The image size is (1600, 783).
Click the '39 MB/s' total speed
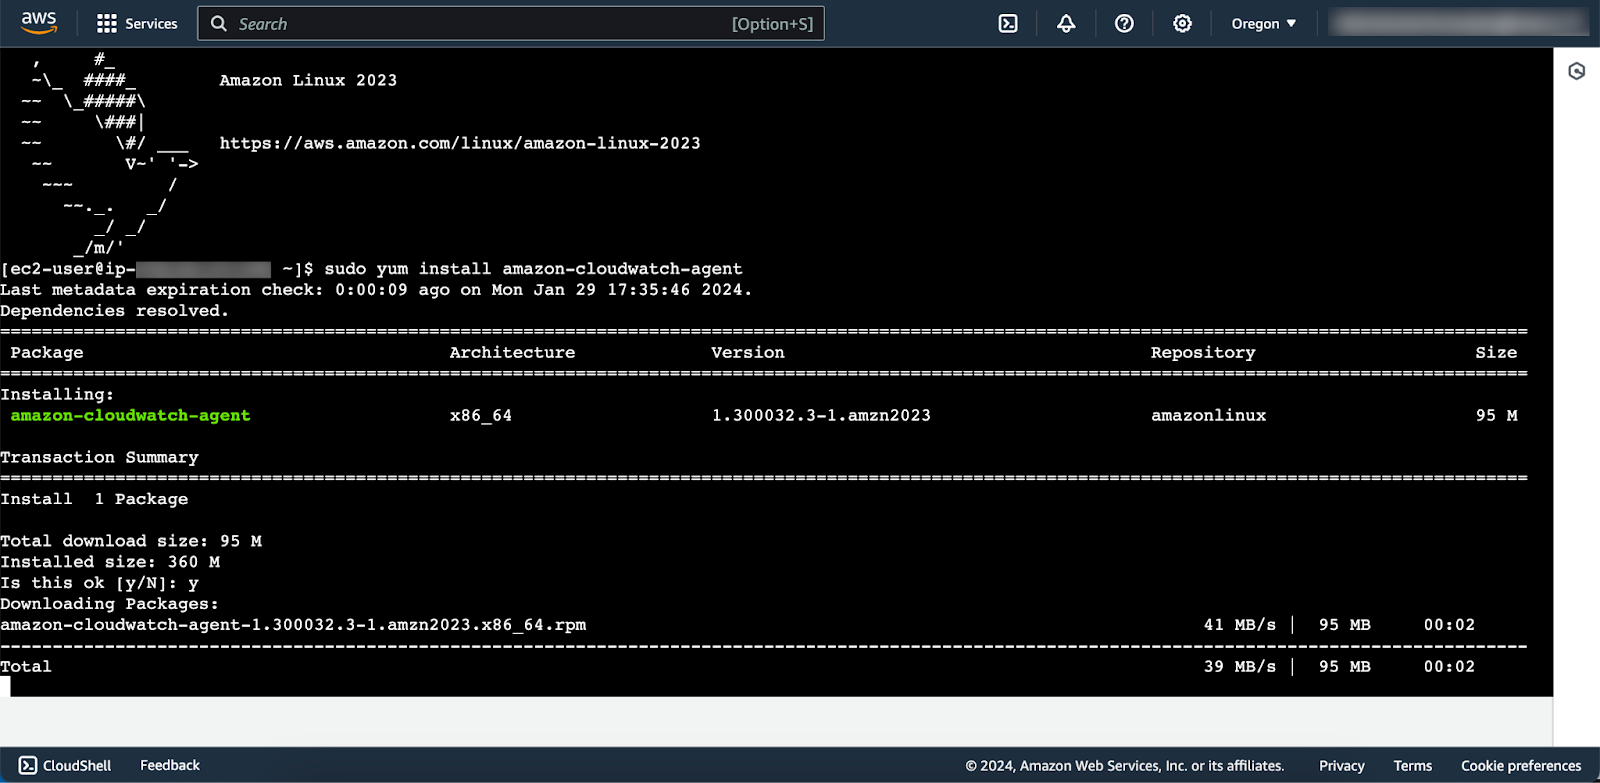pyautogui.click(x=1240, y=667)
